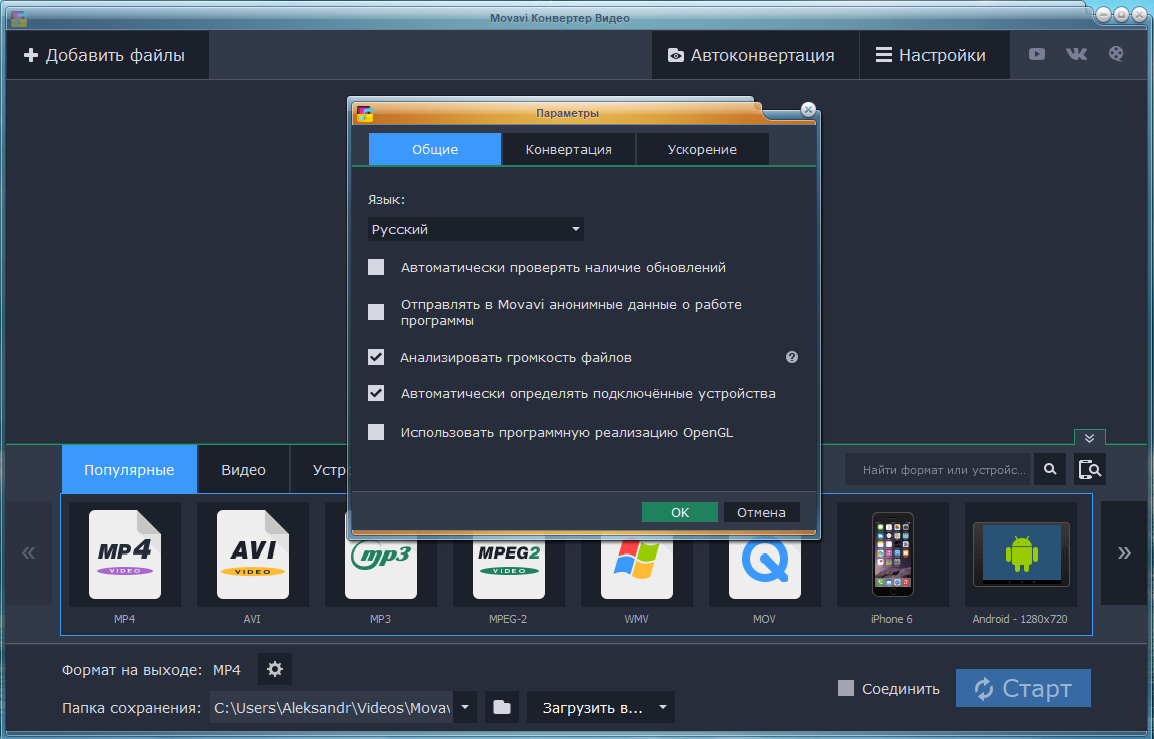
Task: Switch to the Конвертация tab
Action: tap(568, 149)
